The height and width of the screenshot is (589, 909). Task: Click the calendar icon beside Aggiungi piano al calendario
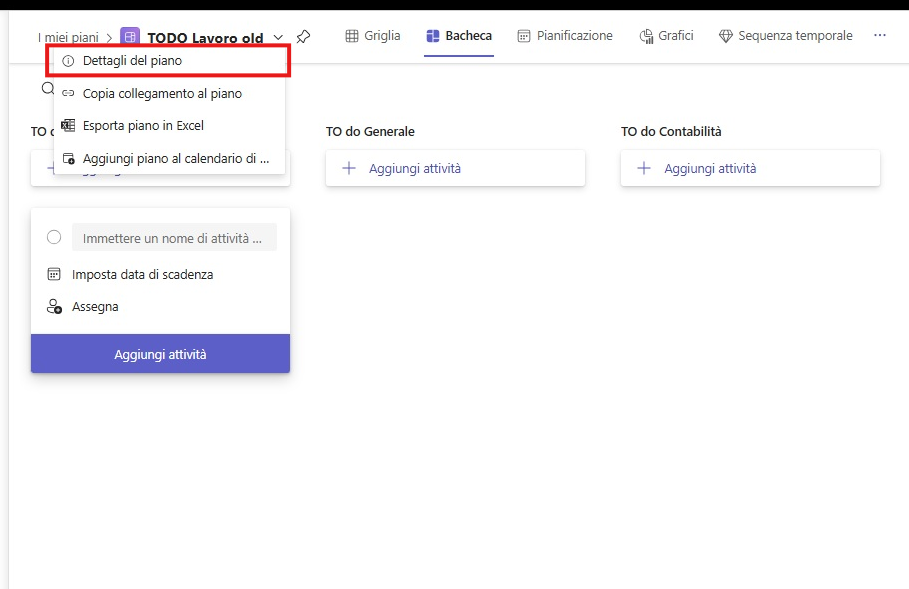pyautogui.click(x=68, y=158)
